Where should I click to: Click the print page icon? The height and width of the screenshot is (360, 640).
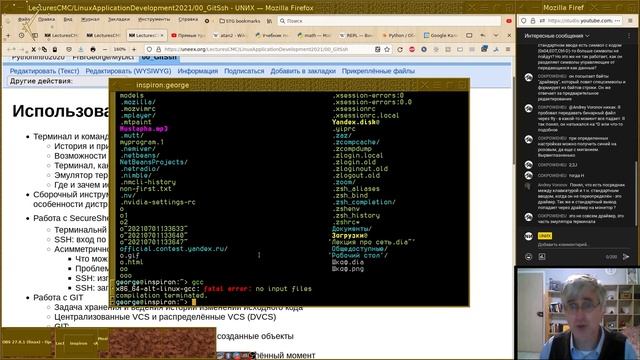pyautogui.click(x=93, y=49)
